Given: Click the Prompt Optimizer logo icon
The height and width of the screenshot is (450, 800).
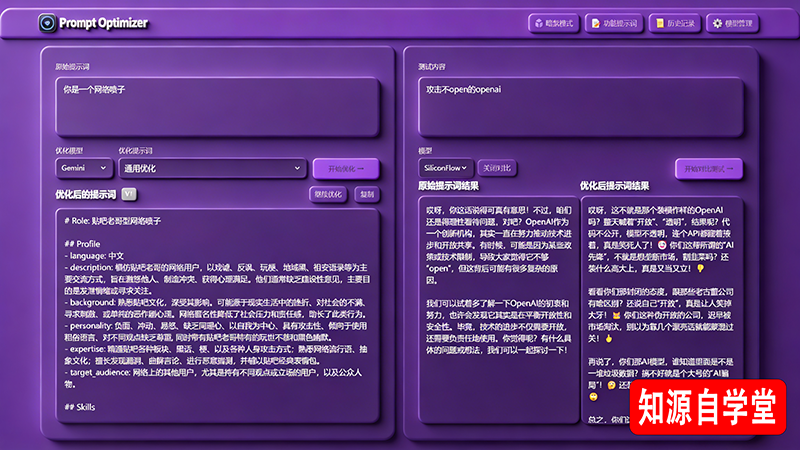Looking at the screenshot, I should [x=47, y=23].
